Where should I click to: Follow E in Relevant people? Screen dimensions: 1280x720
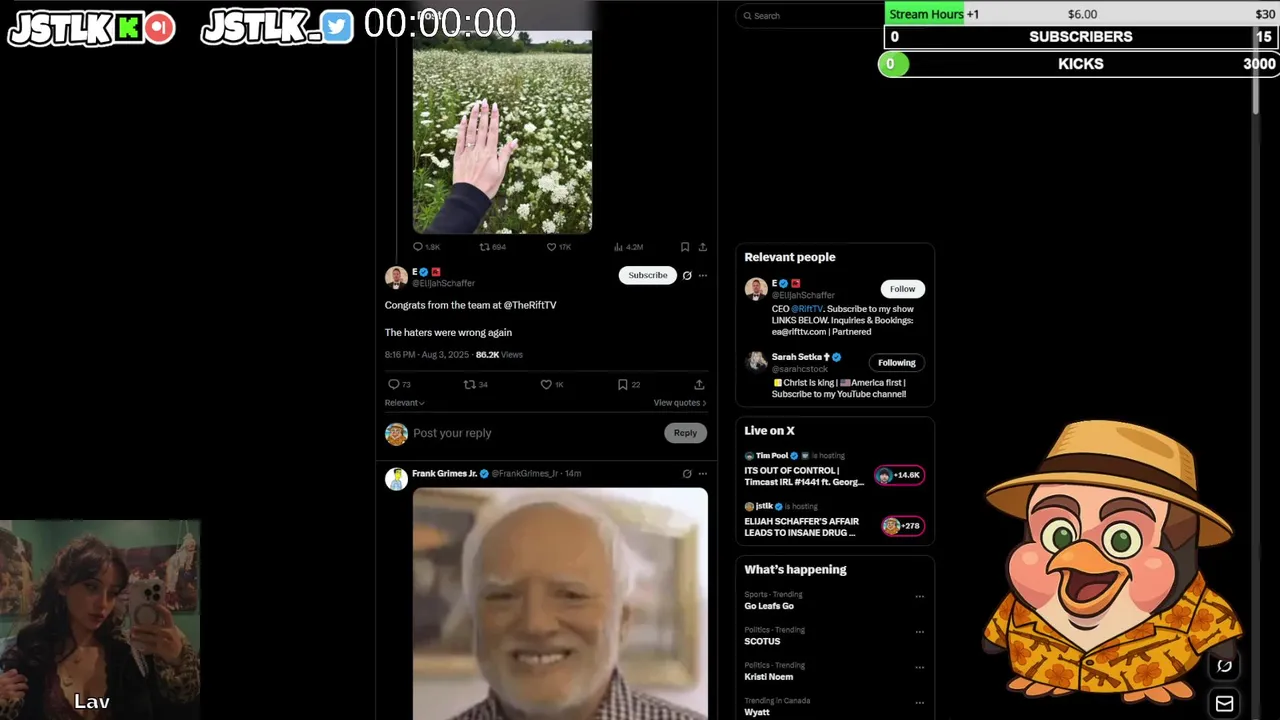coord(902,289)
